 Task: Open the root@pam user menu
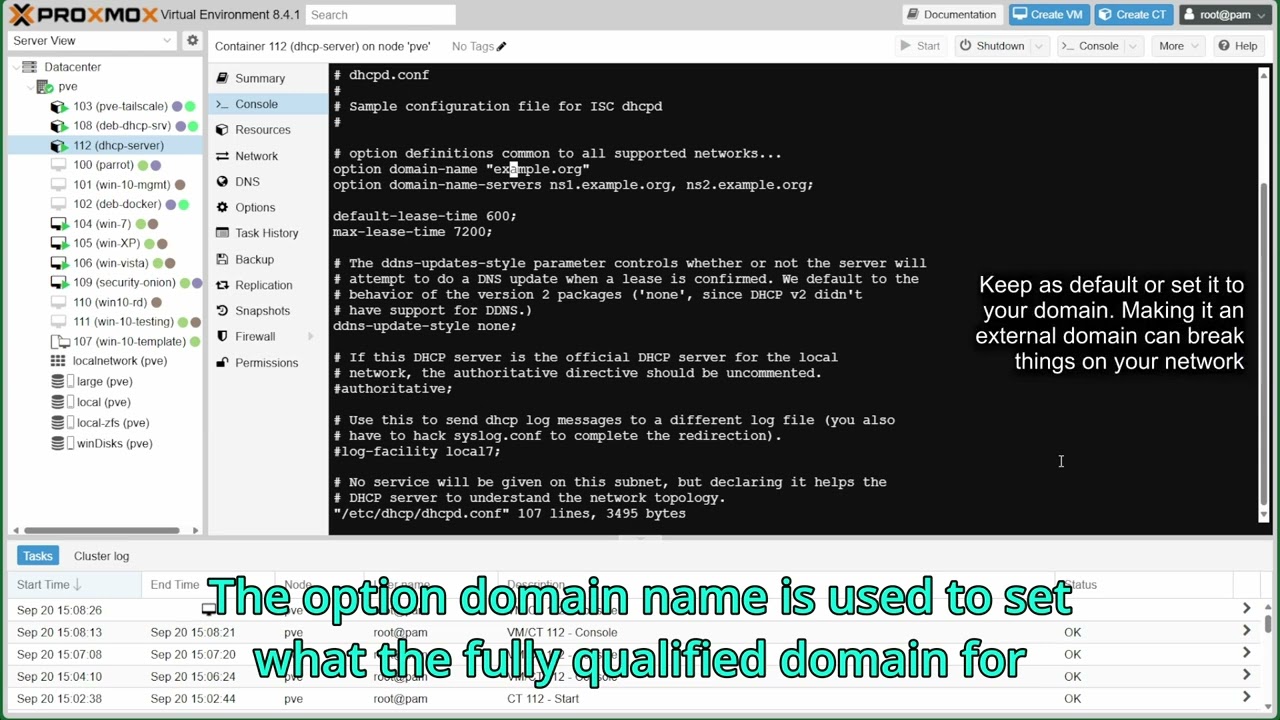tap(1226, 15)
